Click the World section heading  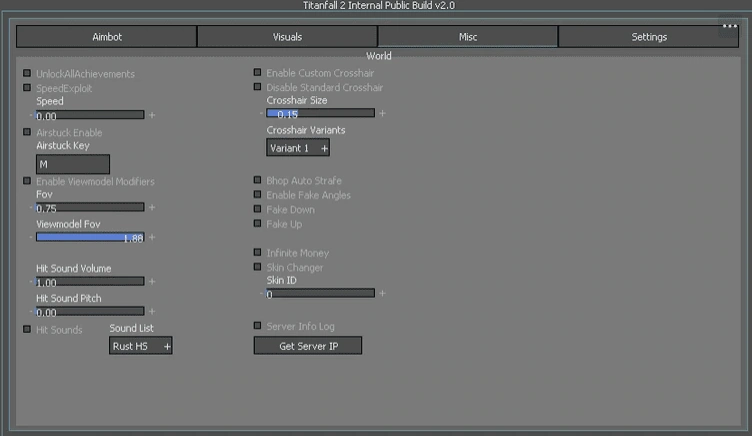coord(379,56)
